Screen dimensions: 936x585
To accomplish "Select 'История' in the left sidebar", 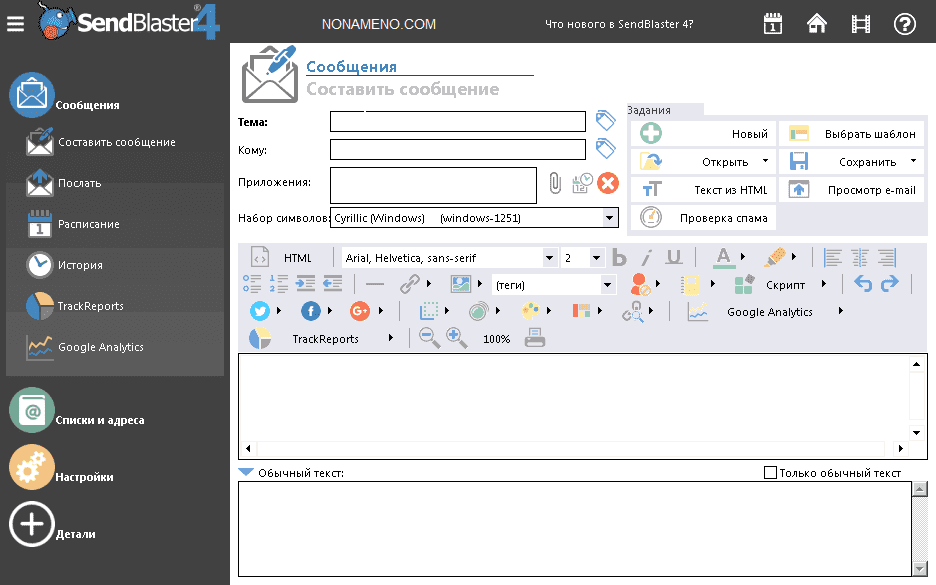I will tap(80, 265).
